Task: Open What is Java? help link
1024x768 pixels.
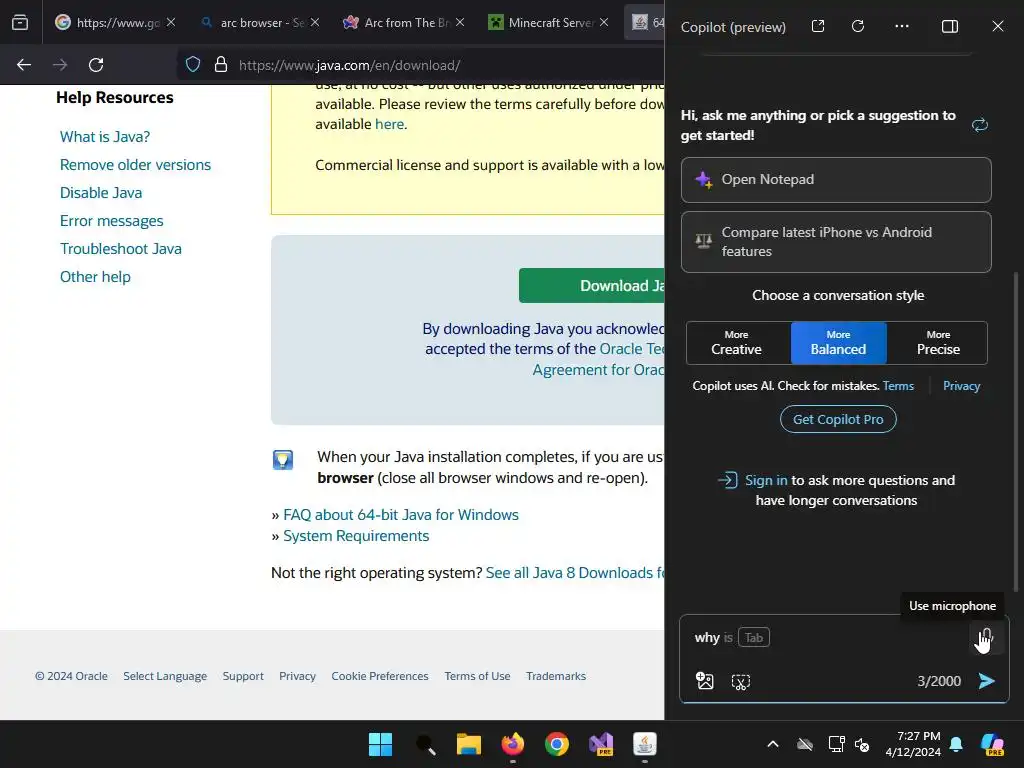Action: (x=105, y=136)
